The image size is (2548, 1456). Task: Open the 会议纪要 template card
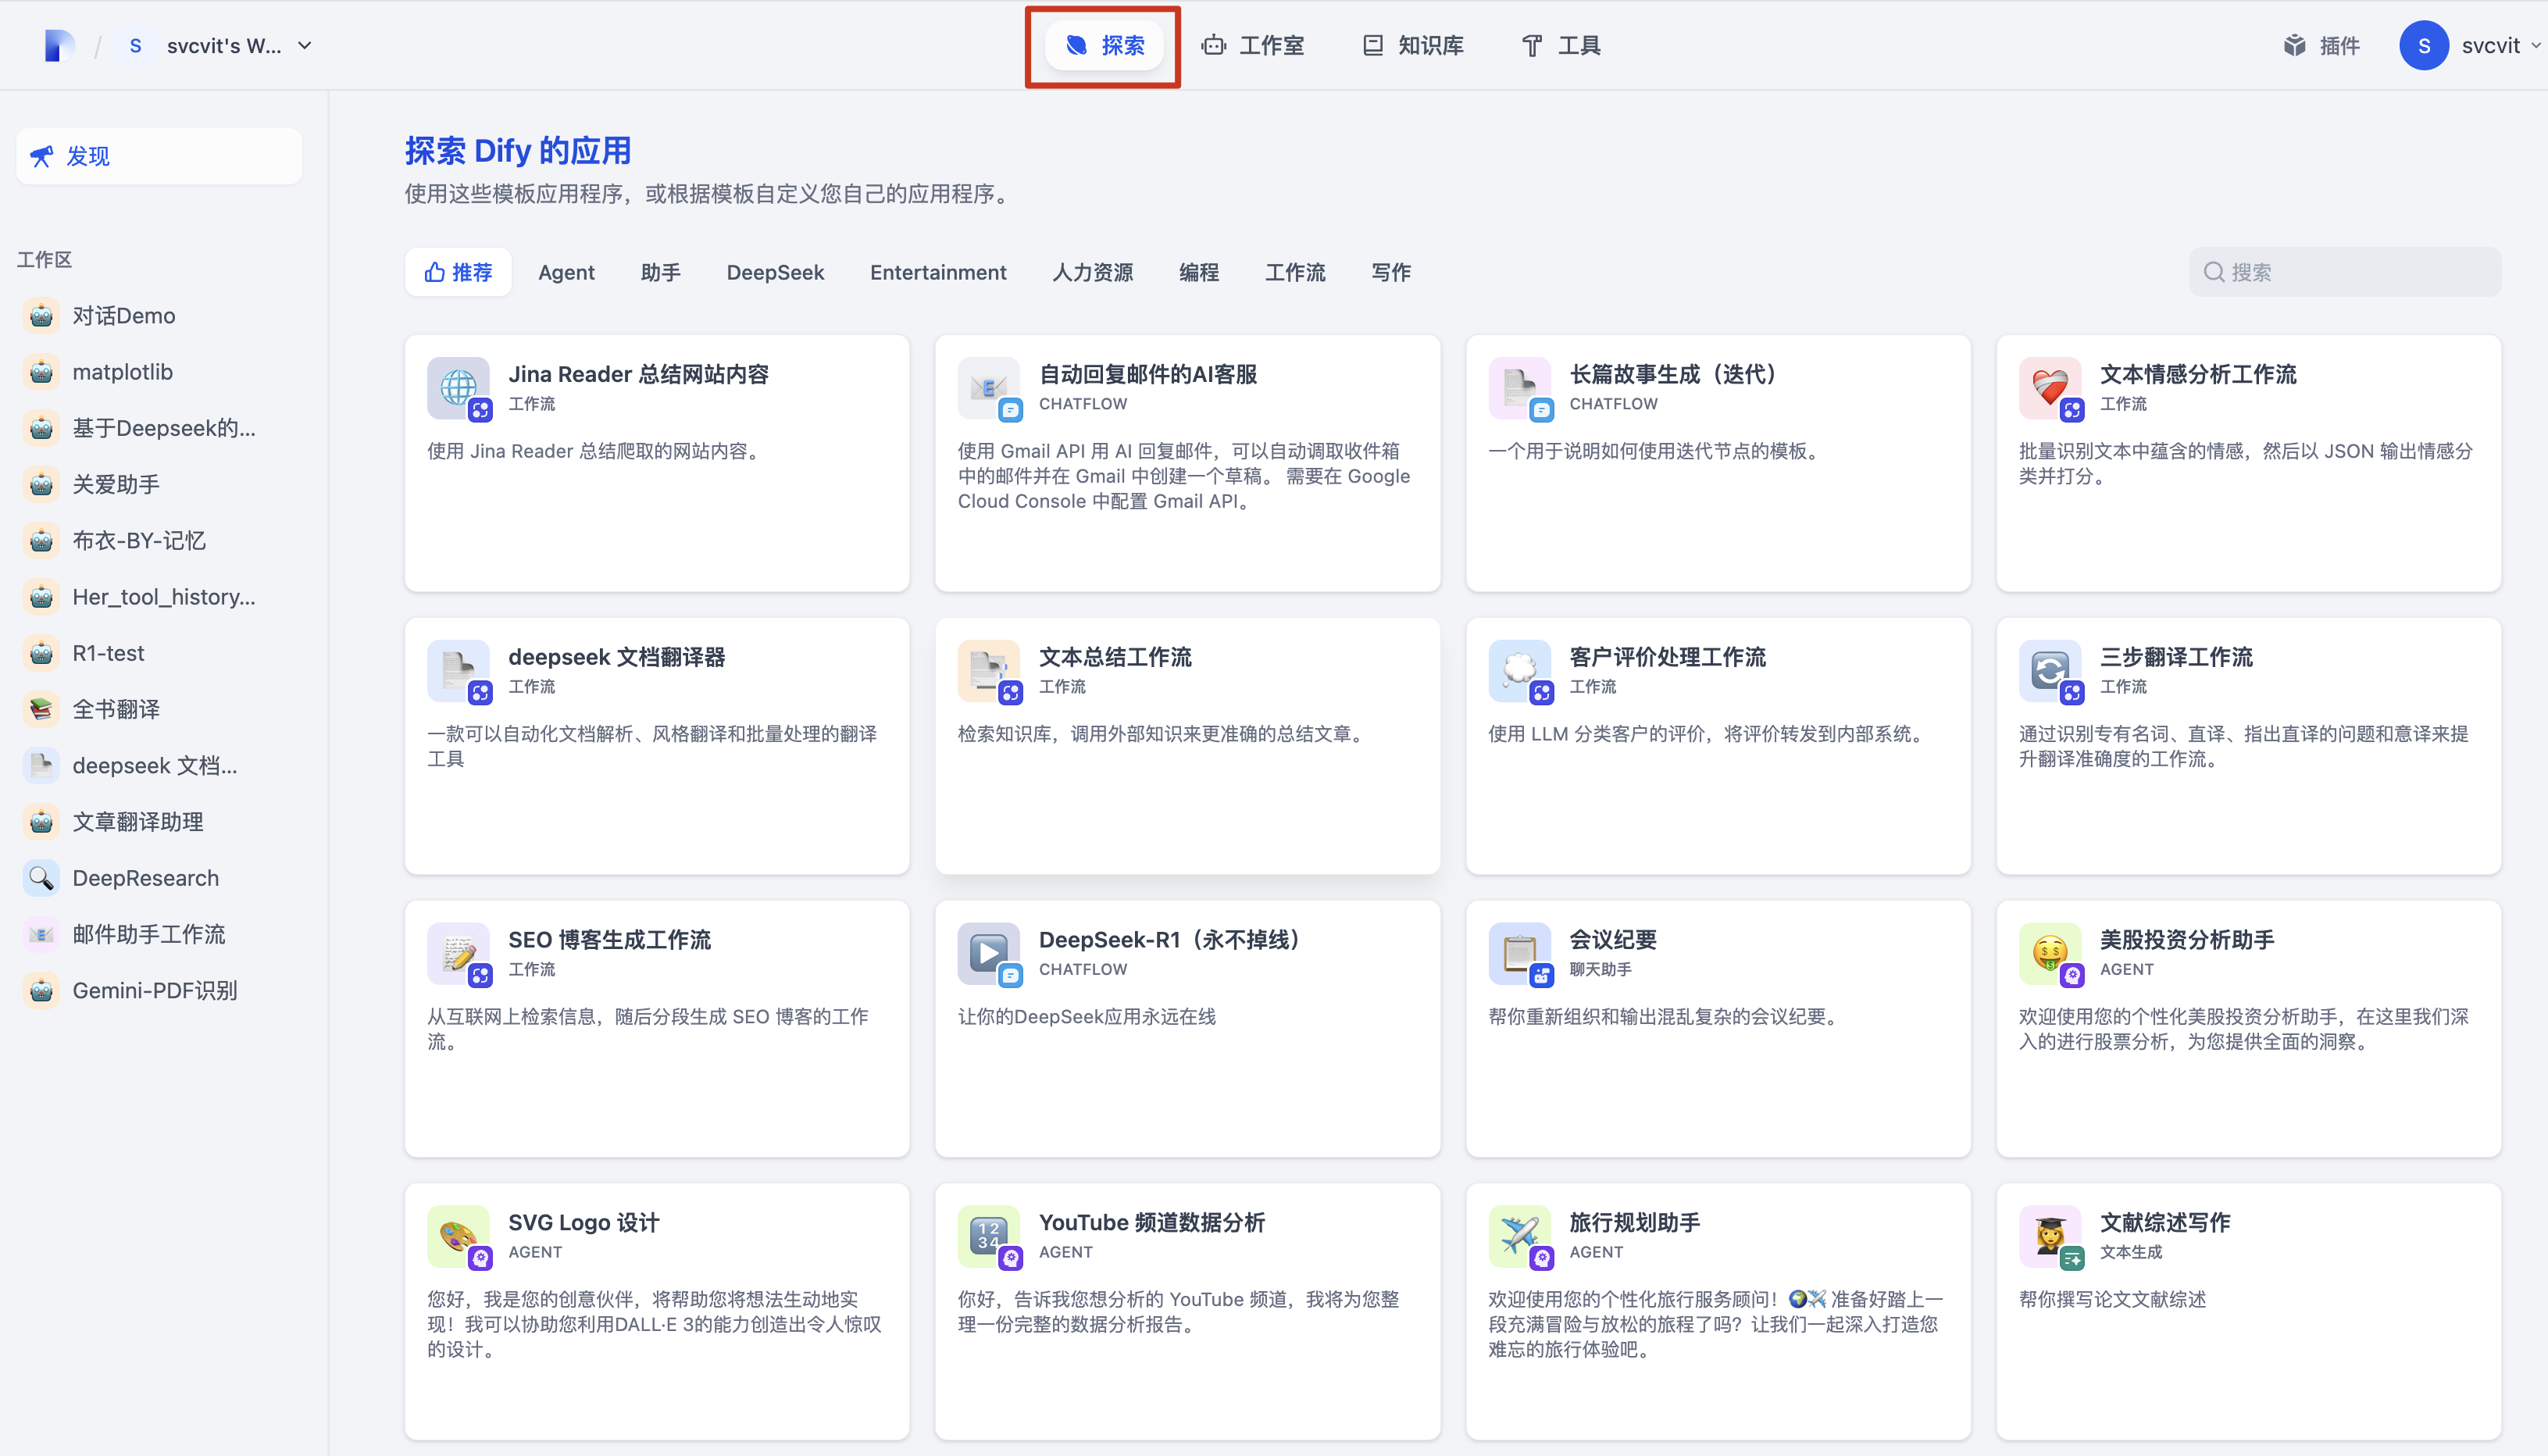pyautogui.click(x=1716, y=1029)
